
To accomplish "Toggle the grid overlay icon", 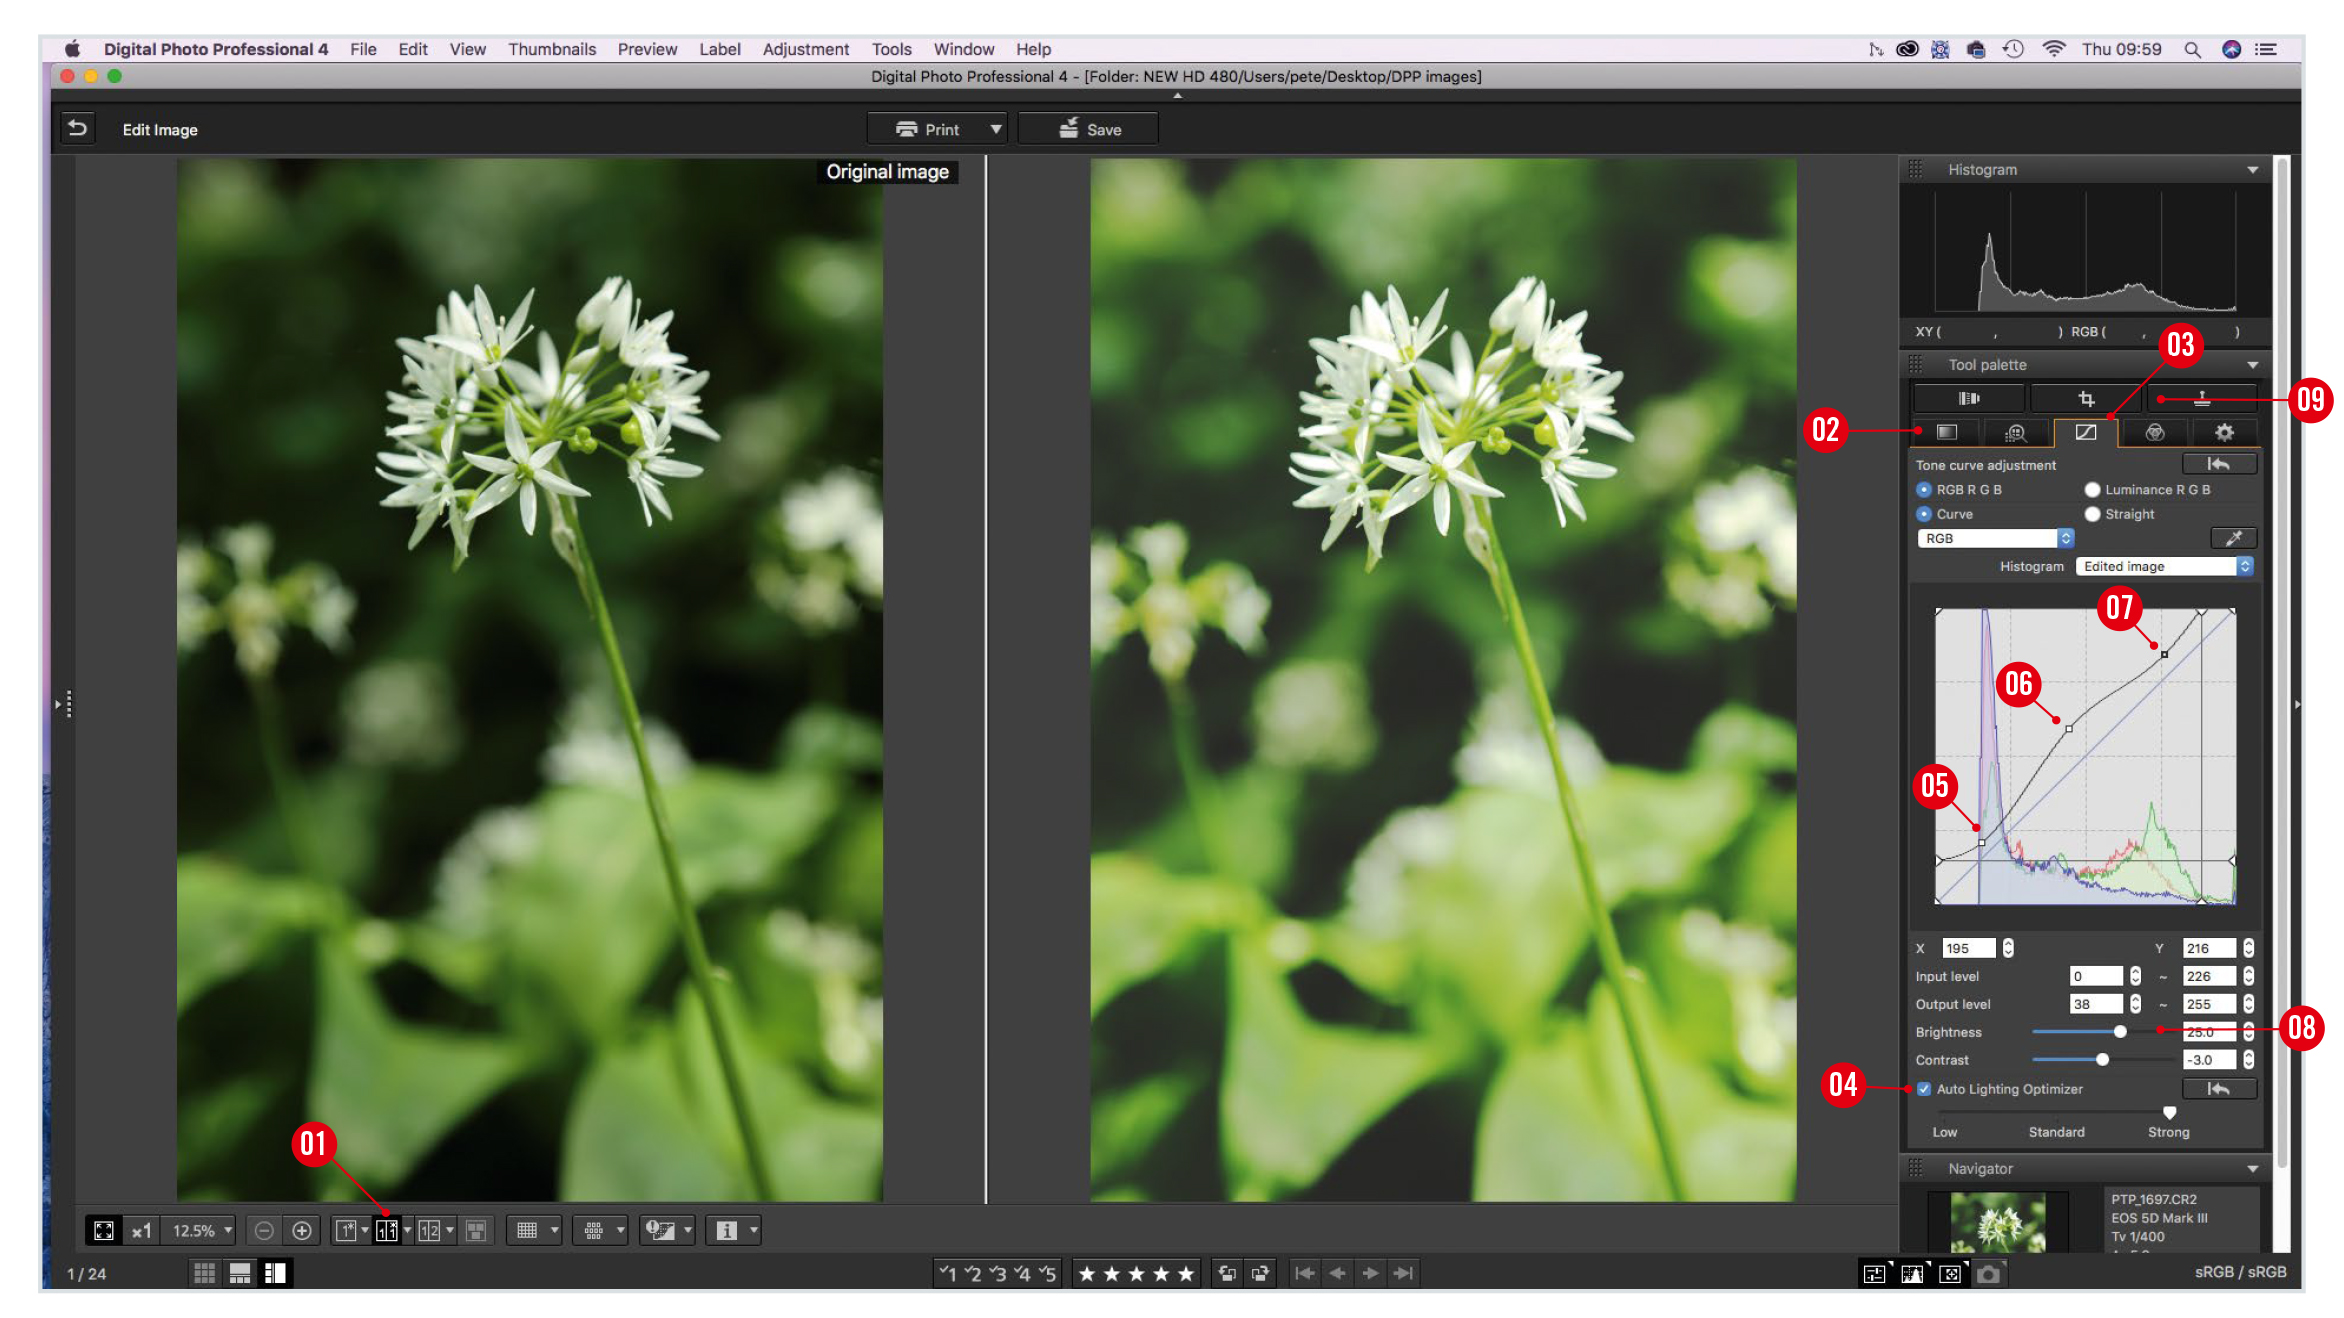I will [527, 1230].
